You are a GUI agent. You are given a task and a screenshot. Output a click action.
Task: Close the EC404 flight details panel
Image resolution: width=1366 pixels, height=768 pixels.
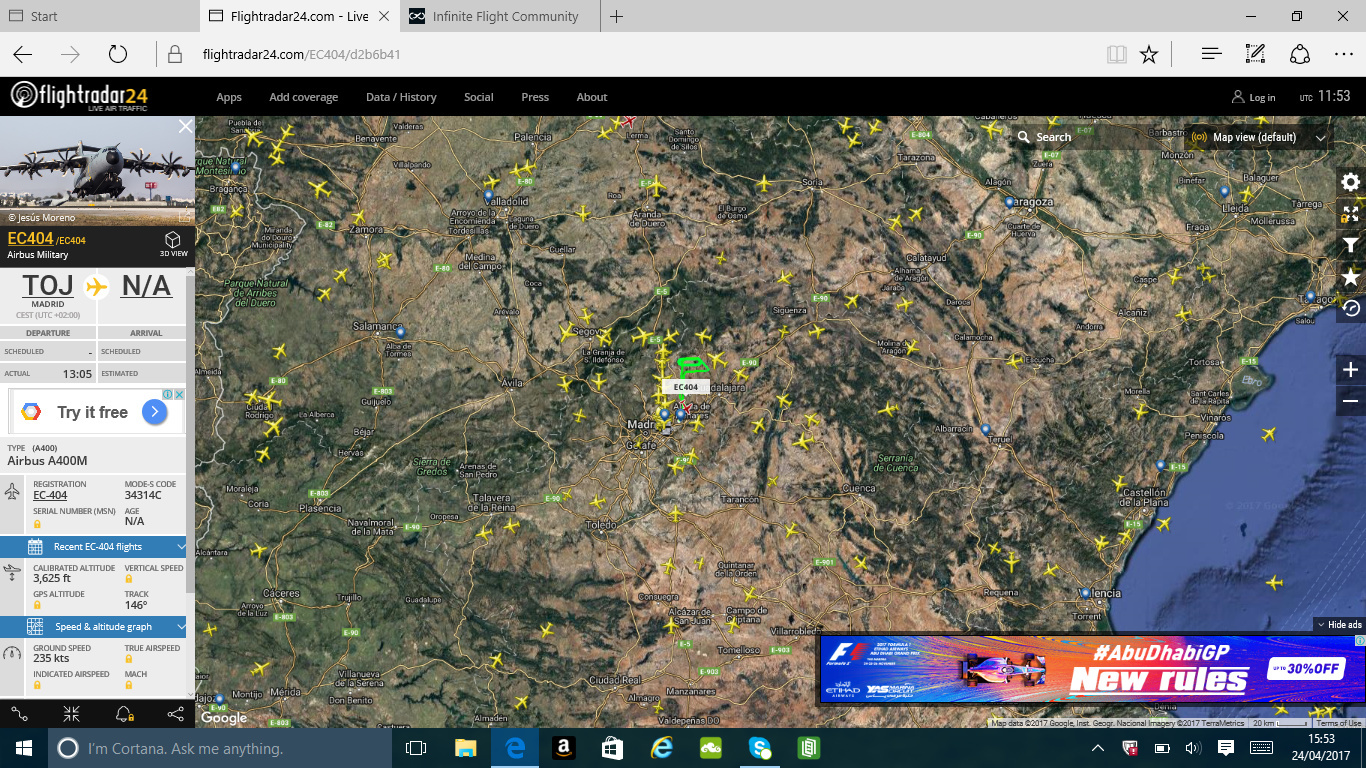(185, 126)
